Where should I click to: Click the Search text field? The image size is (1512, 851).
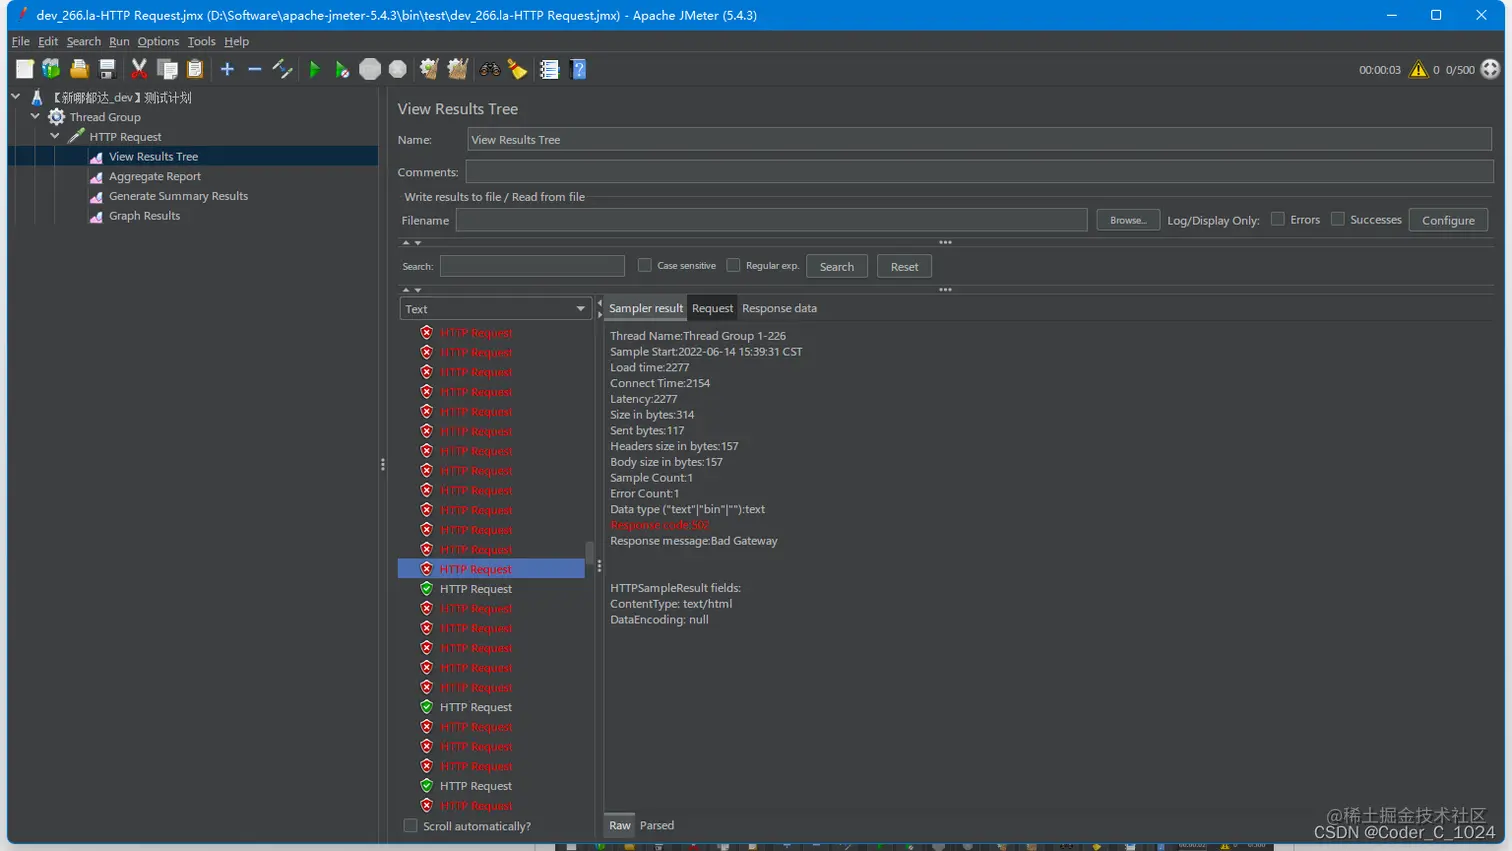pos(532,266)
